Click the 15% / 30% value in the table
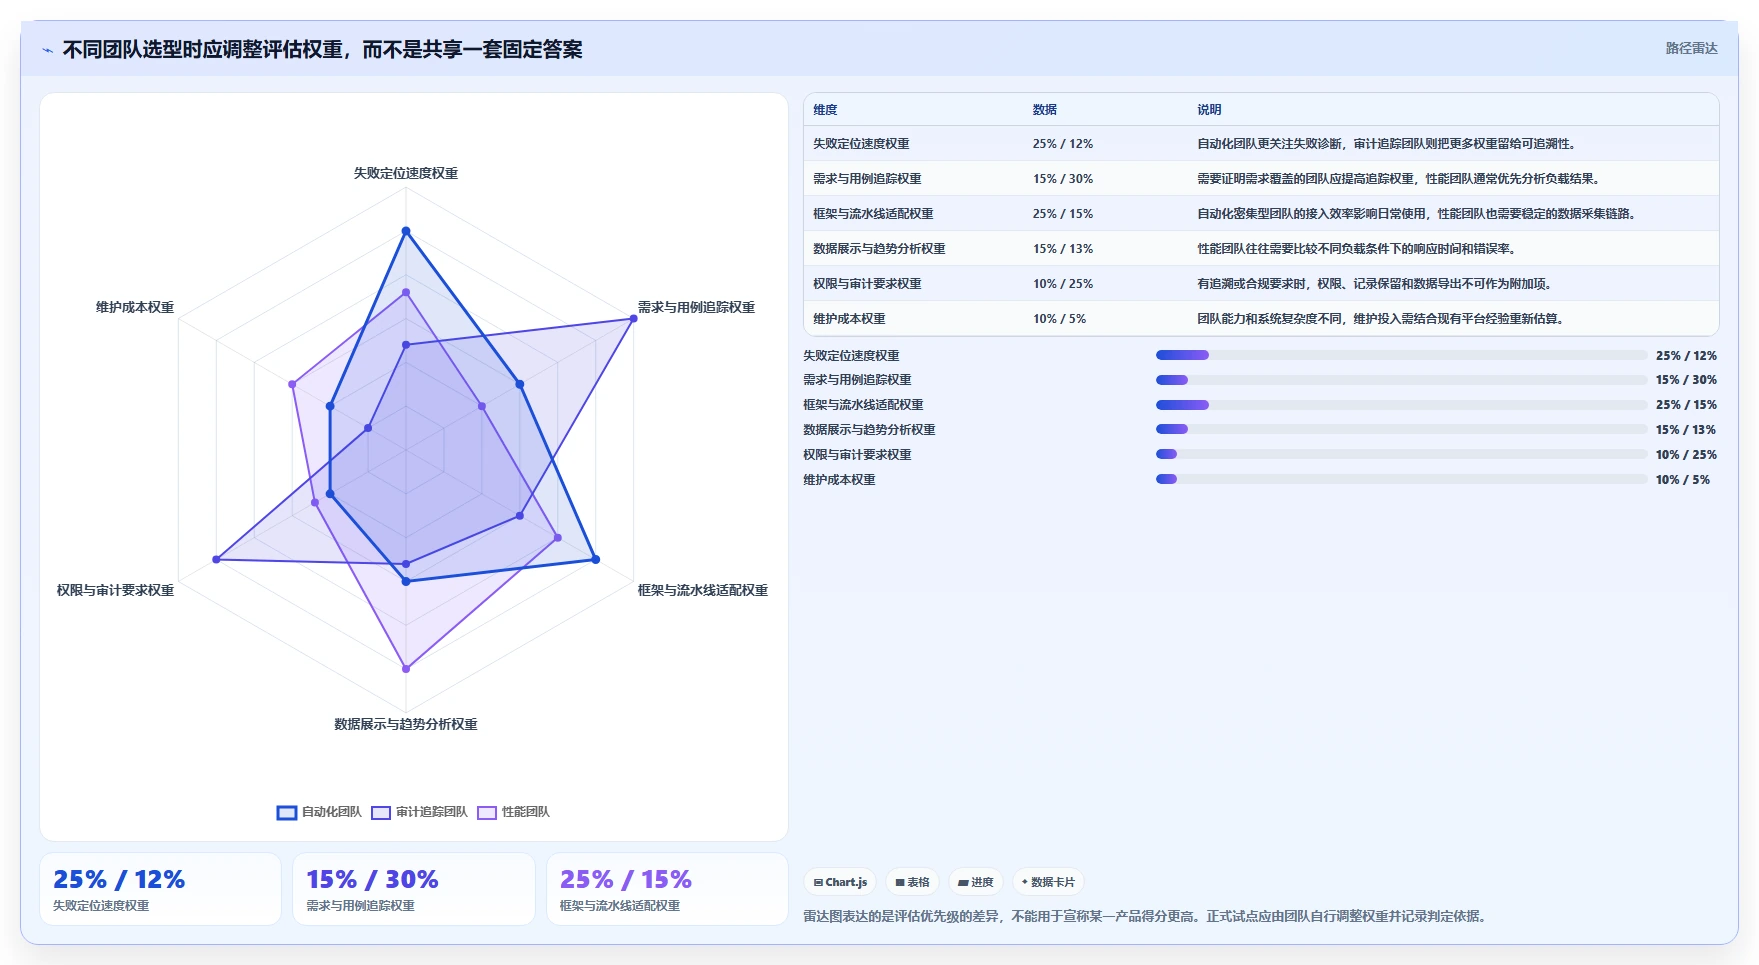This screenshot has height=965, width=1759. point(1063,179)
